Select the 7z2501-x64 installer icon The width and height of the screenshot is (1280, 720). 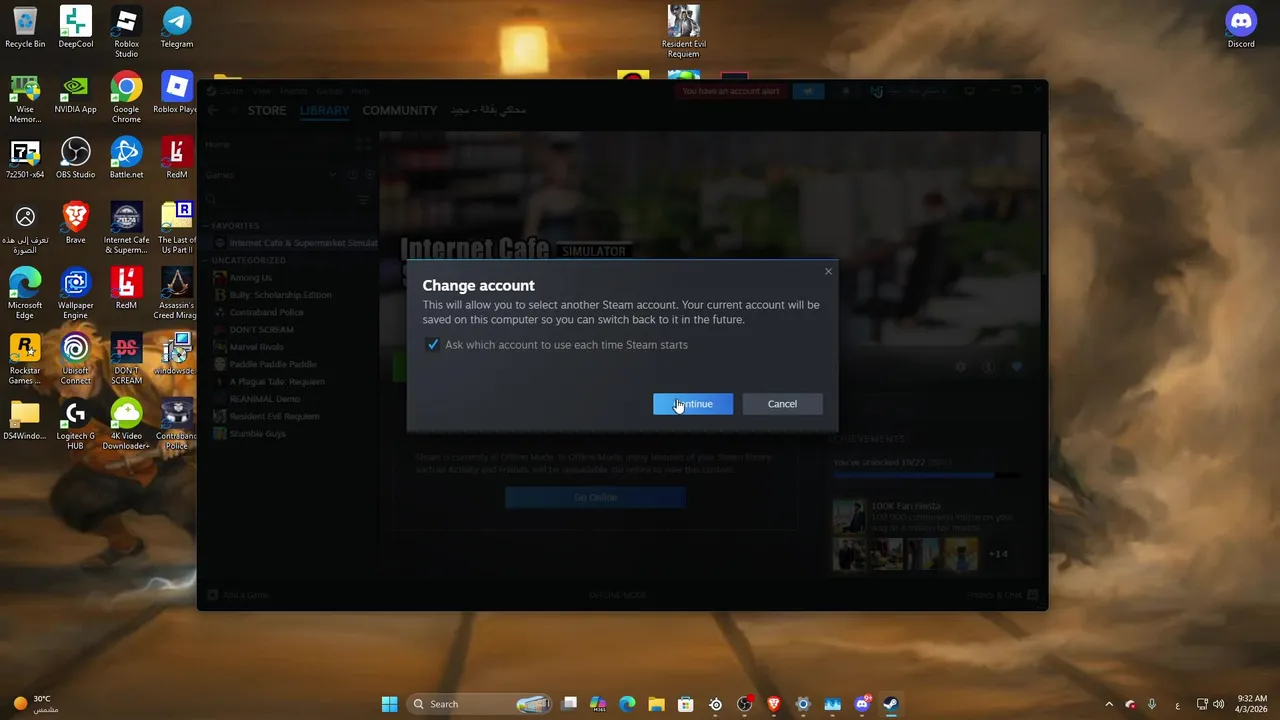point(25,158)
